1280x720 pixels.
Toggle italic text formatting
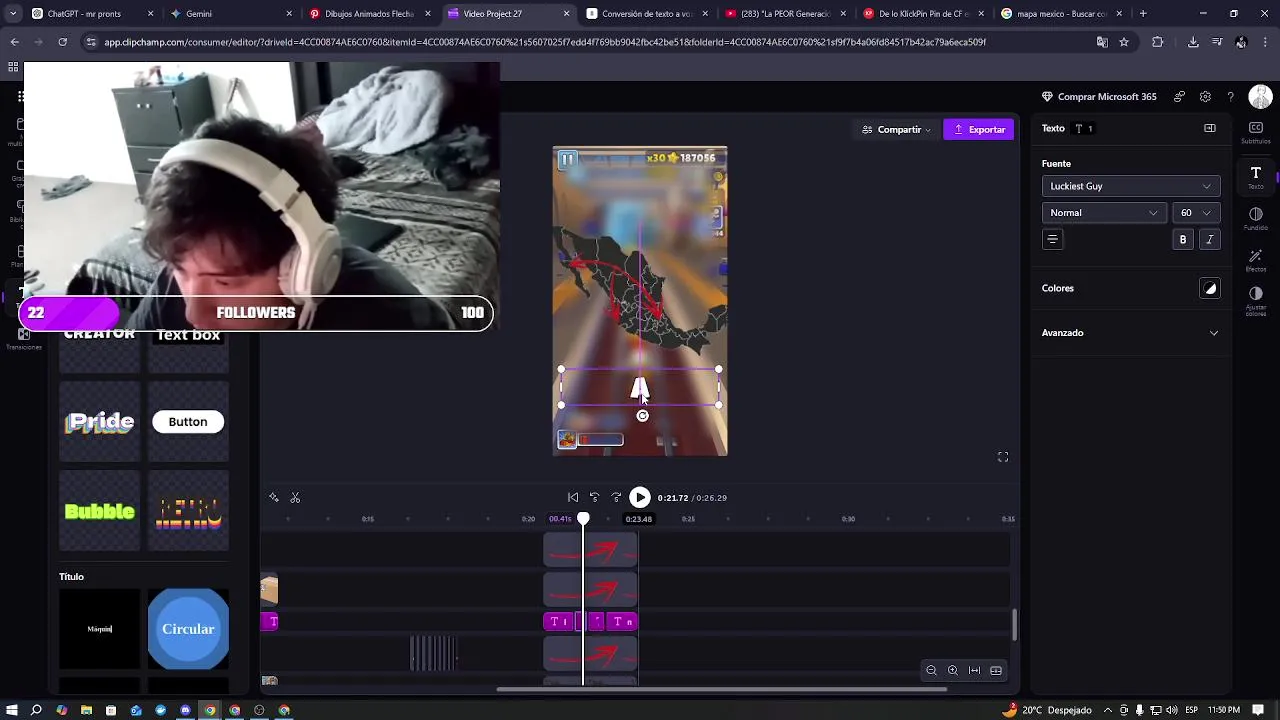coord(1210,239)
